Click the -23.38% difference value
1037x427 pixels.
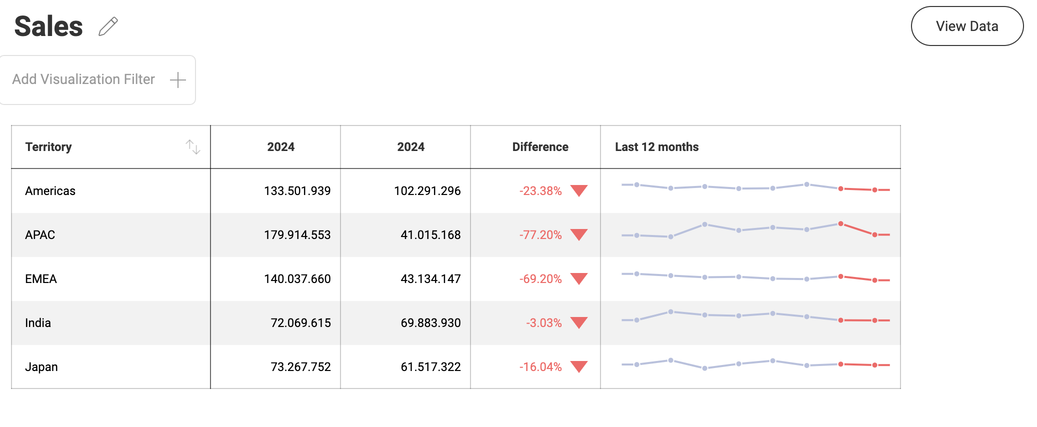(540, 191)
